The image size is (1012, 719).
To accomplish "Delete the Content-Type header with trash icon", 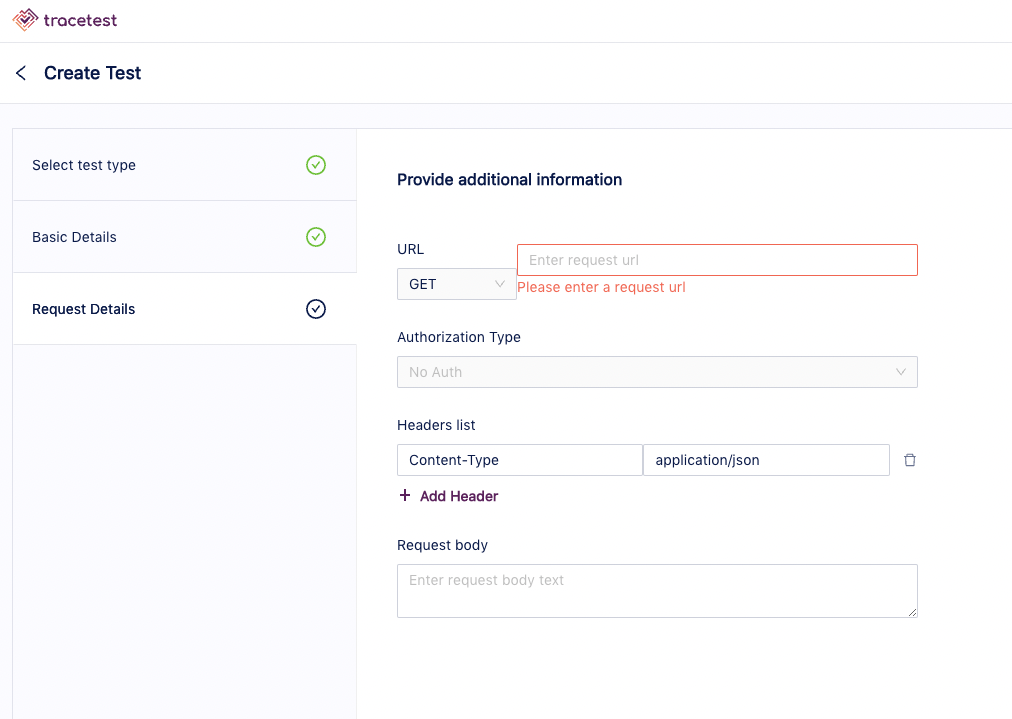I will [910, 460].
